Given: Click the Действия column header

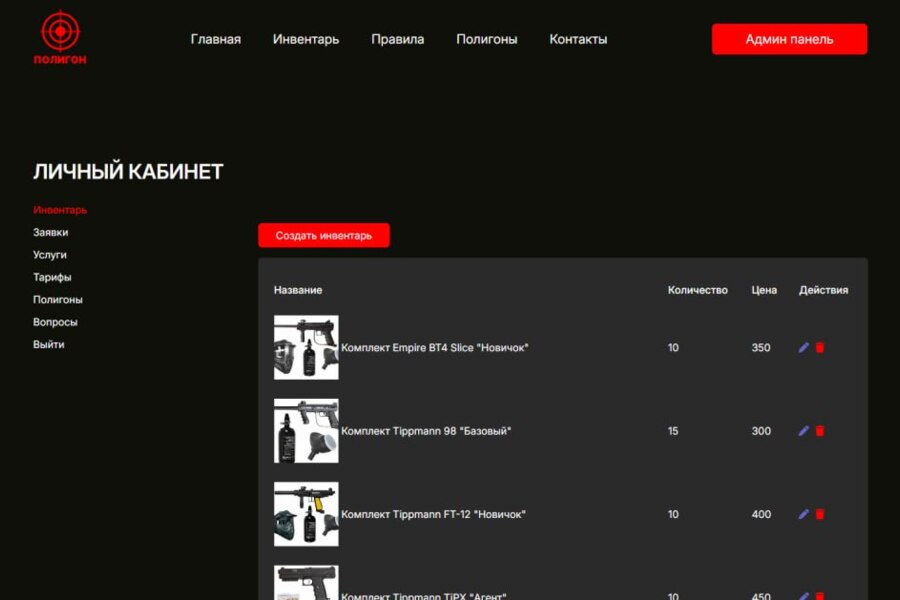Looking at the screenshot, I should [x=823, y=290].
